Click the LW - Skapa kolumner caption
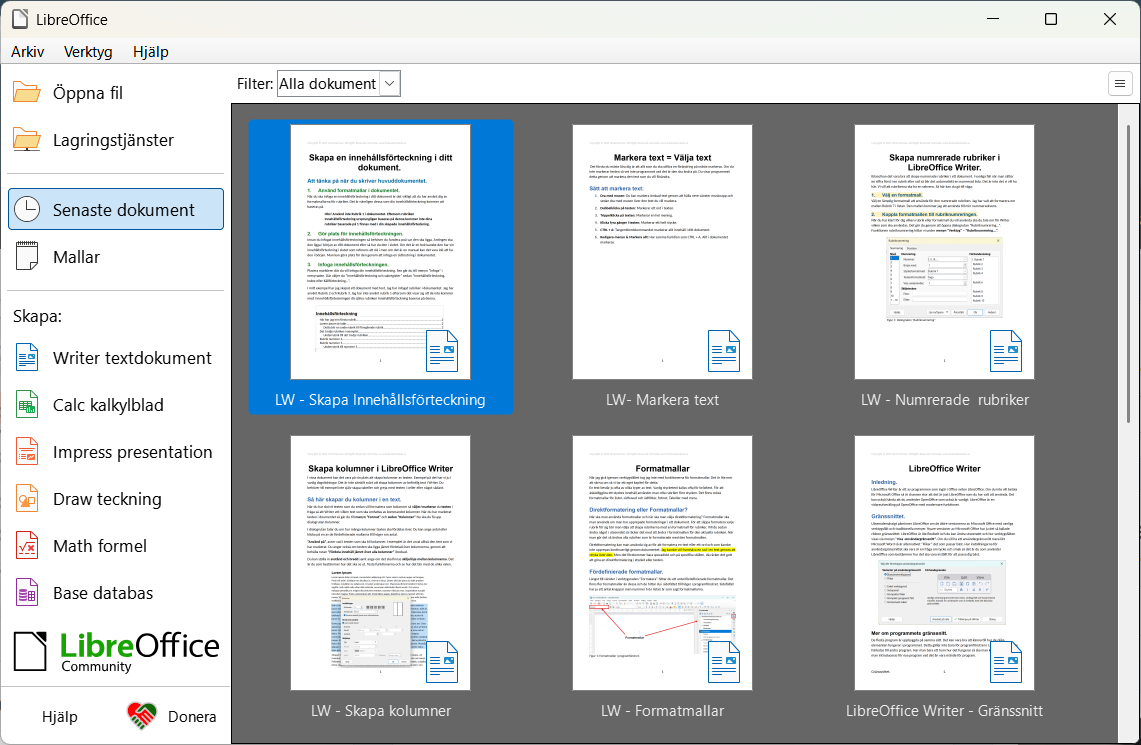This screenshot has width=1141, height=745. (x=381, y=711)
